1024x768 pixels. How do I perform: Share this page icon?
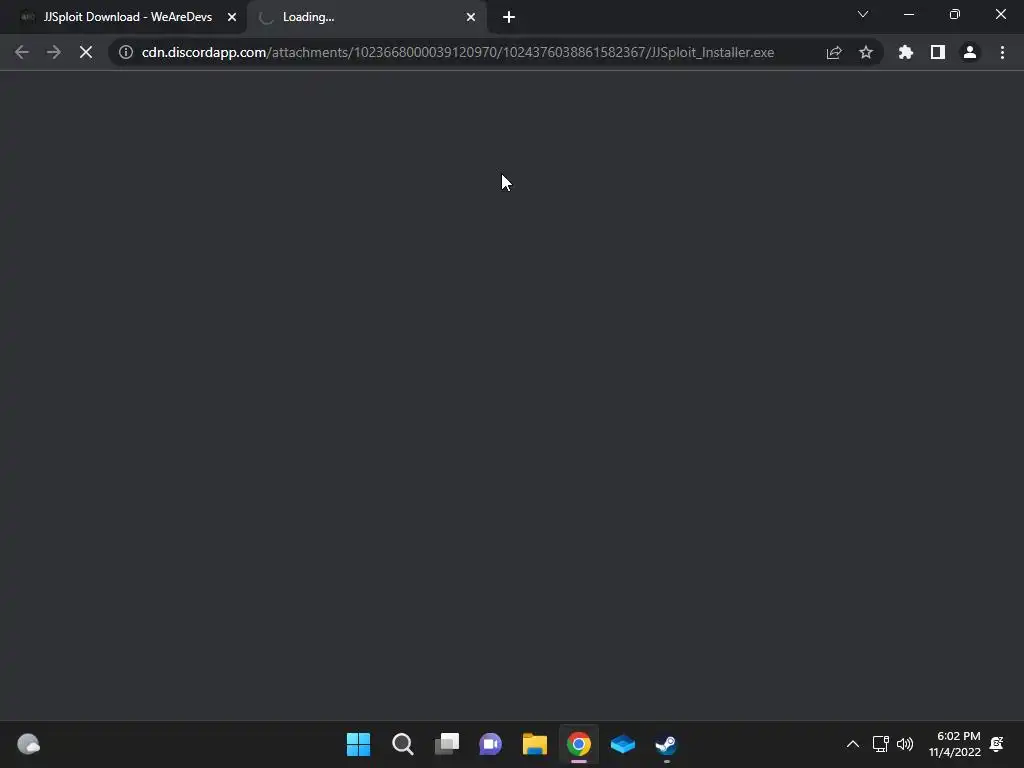(x=834, y=52)
